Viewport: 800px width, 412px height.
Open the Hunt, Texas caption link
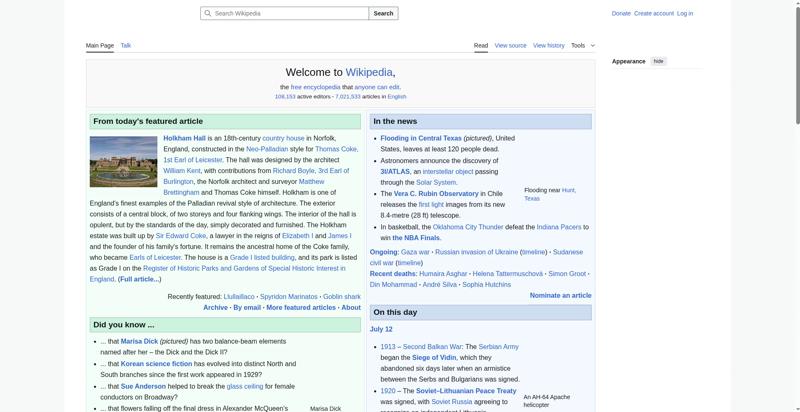550,194
